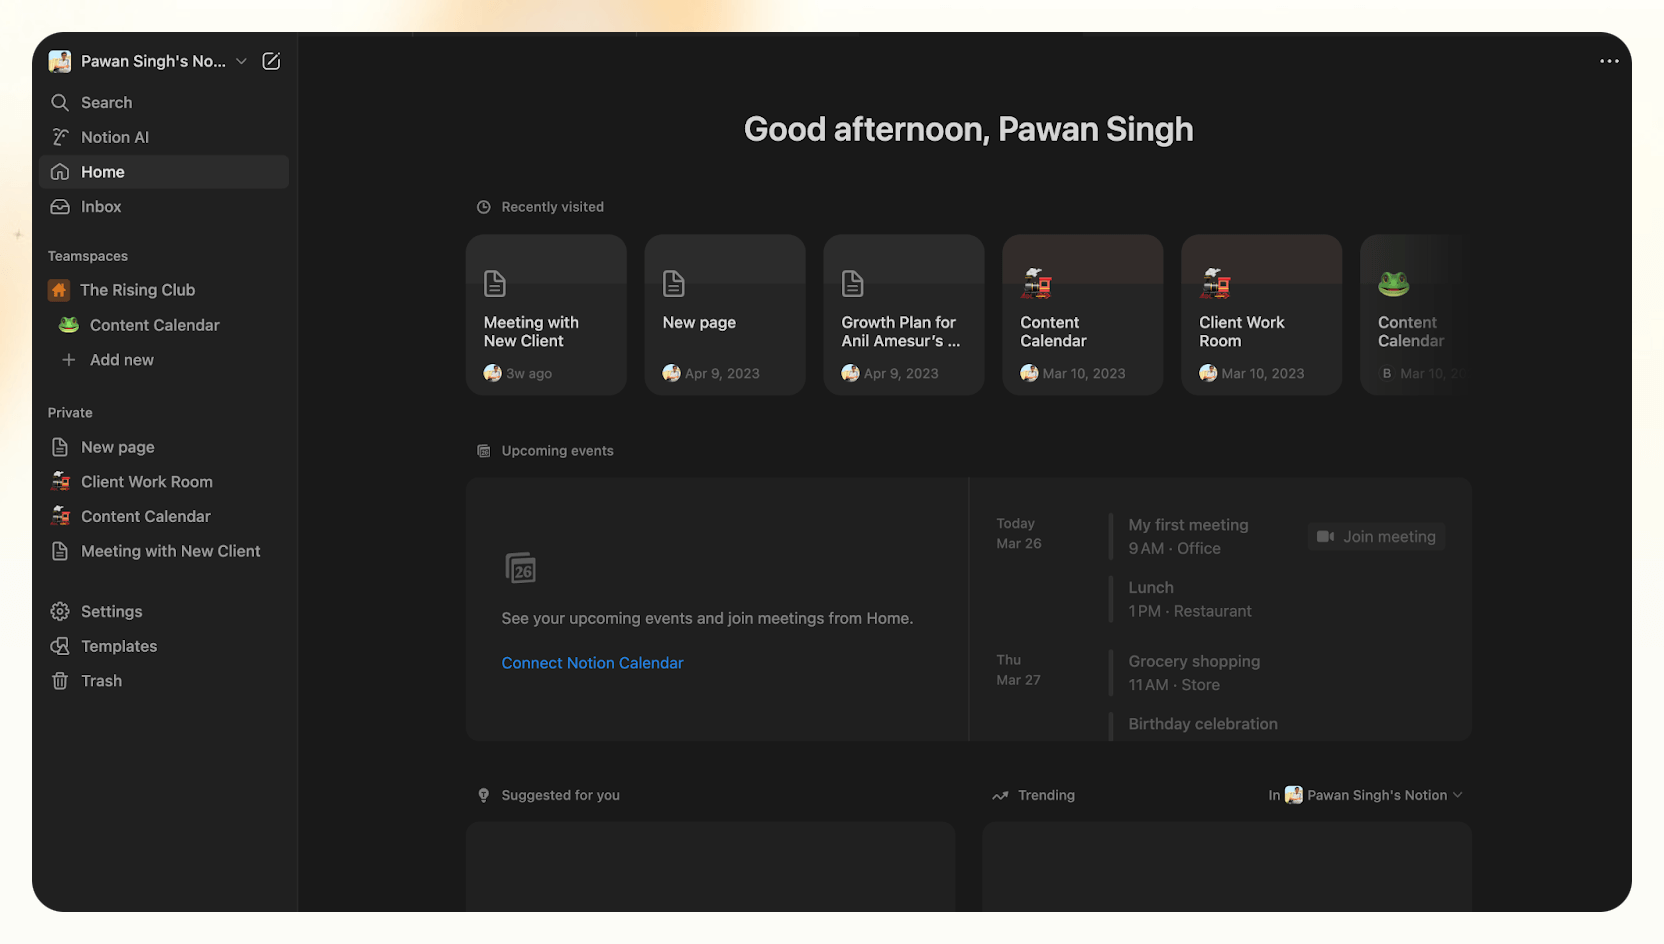Select the Birthday celebration event
The width and height of the screenshot is (1664, 944).
click(1203, 724)
